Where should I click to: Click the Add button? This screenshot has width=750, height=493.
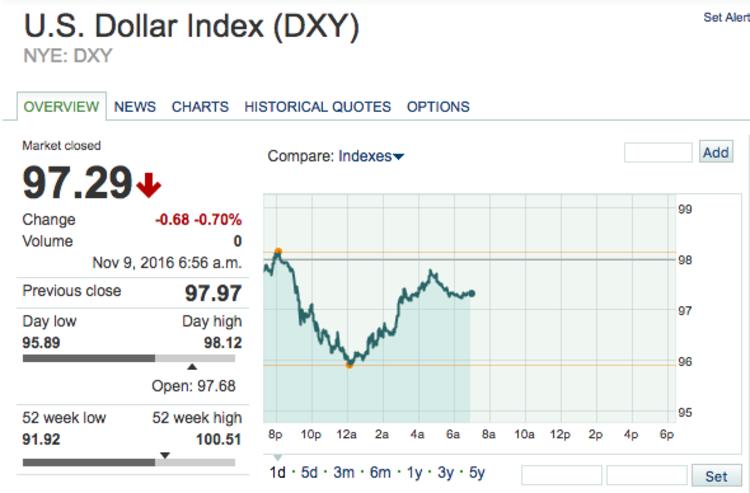[x=716, y=153]
